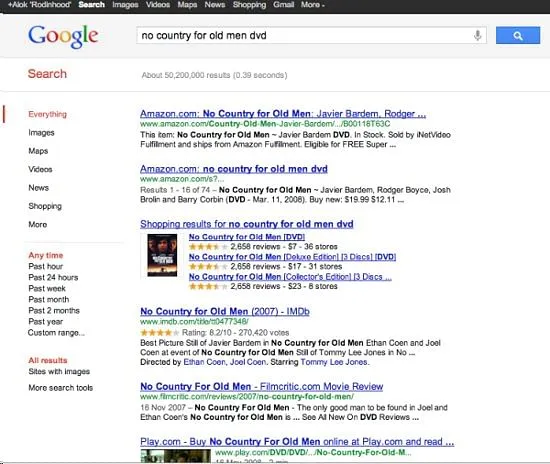Open Shopping in the top black bar
This screenshot has height=464, width=550.
tap(249, 5)
